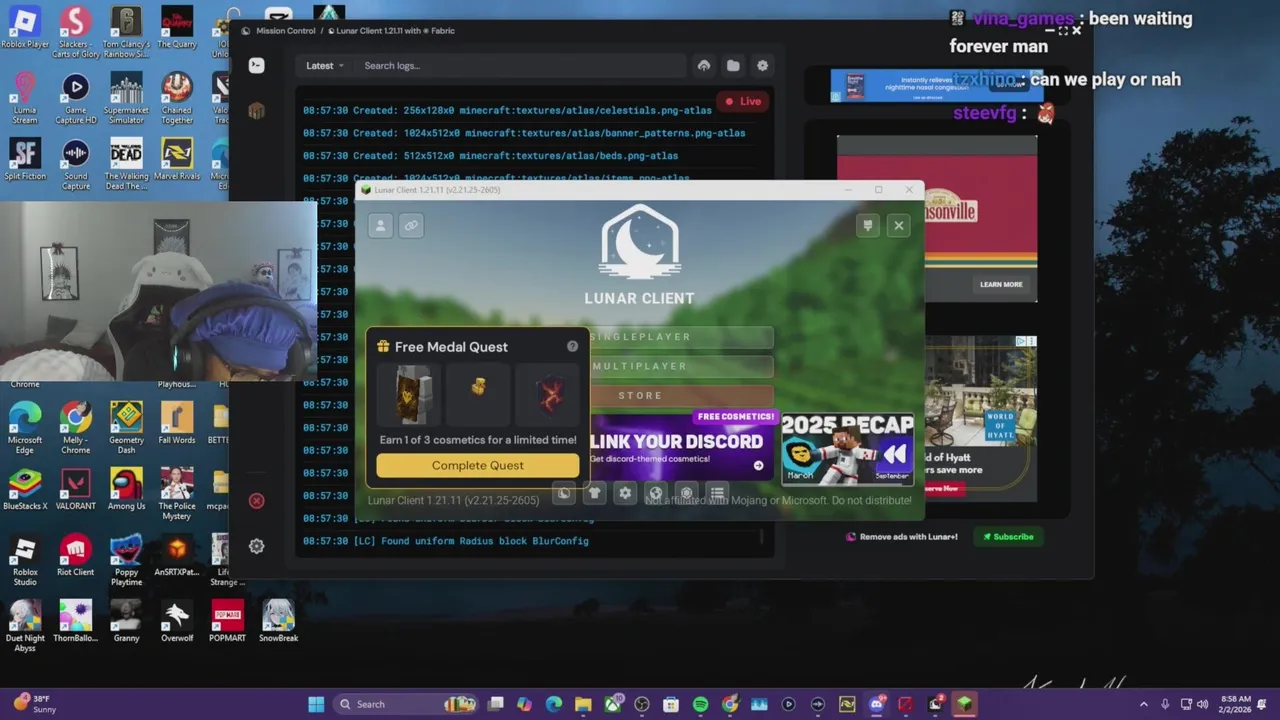Click the list icon in bottom toolbar
The width and height of the screenshot is (1280, 720).
pyautogui.click(x=717, y=493)
